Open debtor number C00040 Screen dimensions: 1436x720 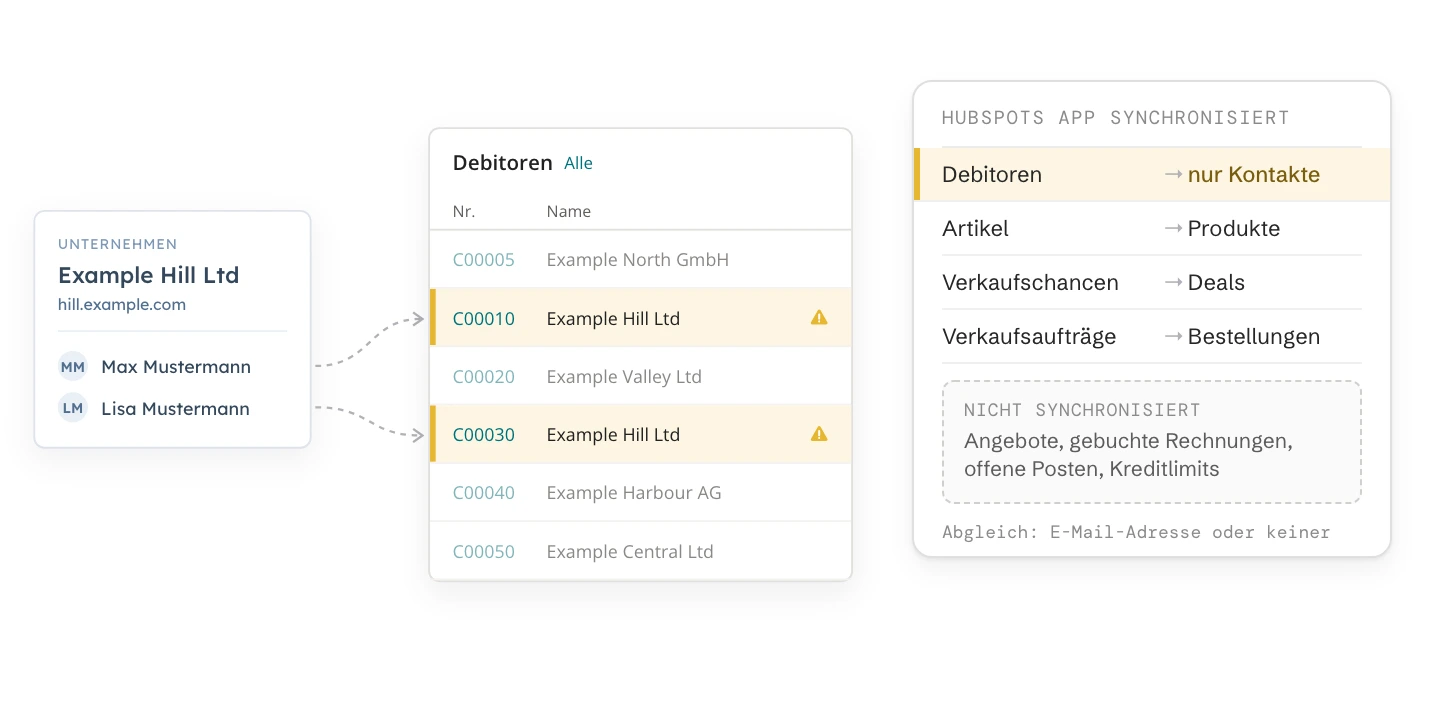point(484,493)
